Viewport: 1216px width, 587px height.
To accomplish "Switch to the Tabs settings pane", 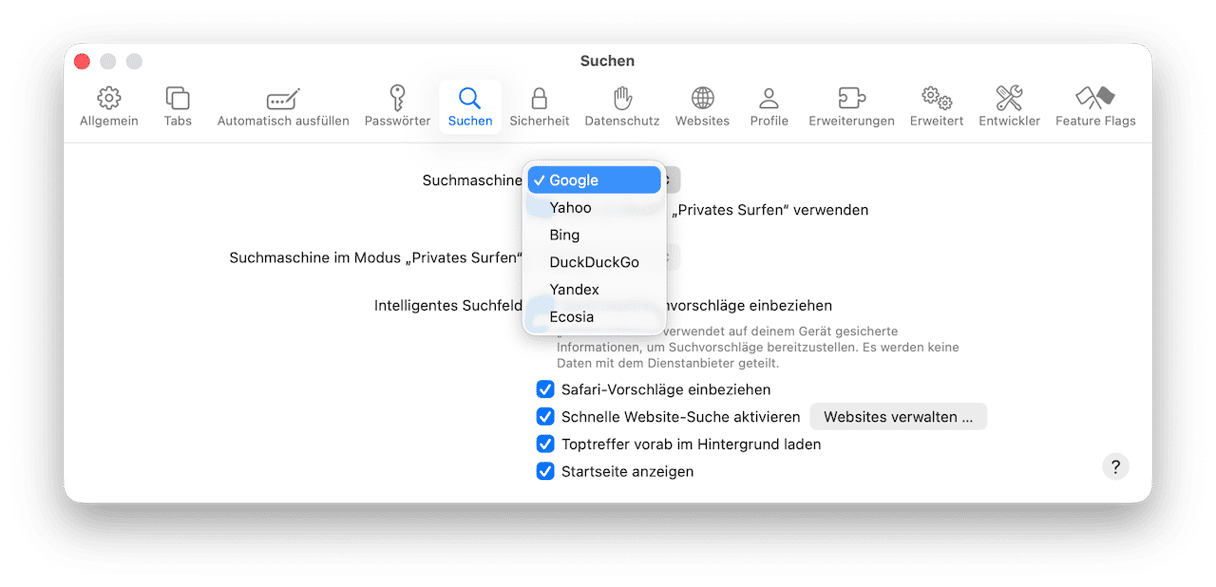I will [x=178, y=107].
